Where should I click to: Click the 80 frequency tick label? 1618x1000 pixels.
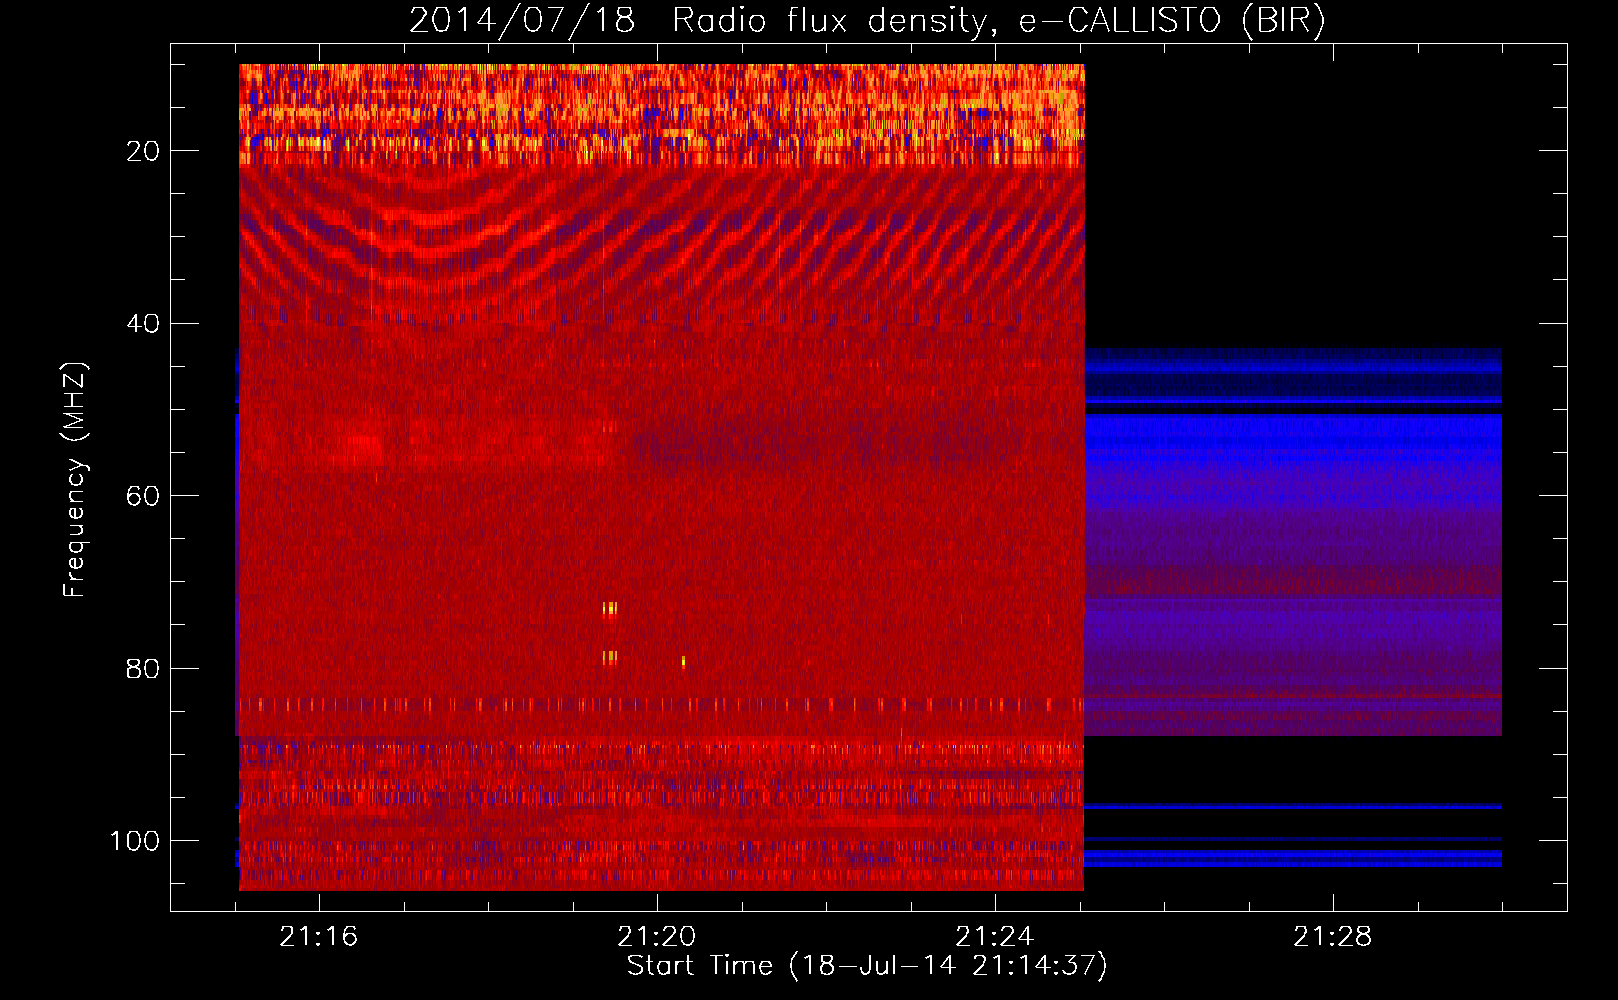pyautogui.click(x=143, y=668)
